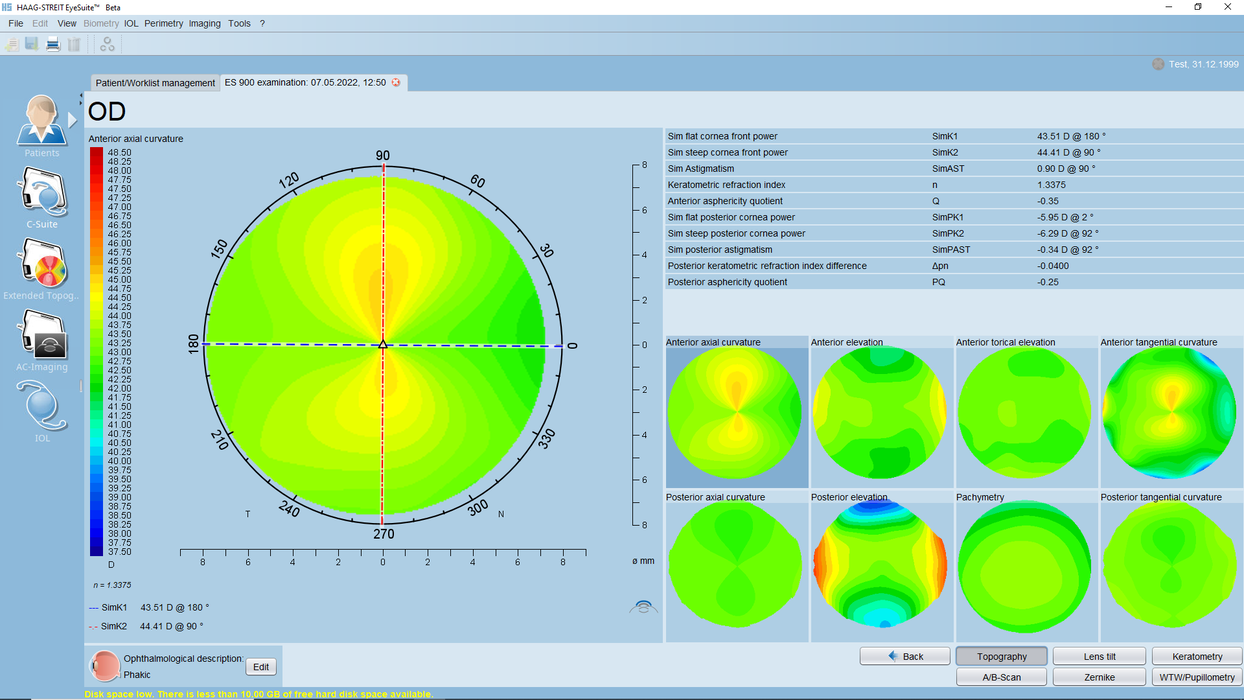Select the Pachymetry map thumbnail
Viewport: 1244px width, 700px height.
pos(1024,568)
